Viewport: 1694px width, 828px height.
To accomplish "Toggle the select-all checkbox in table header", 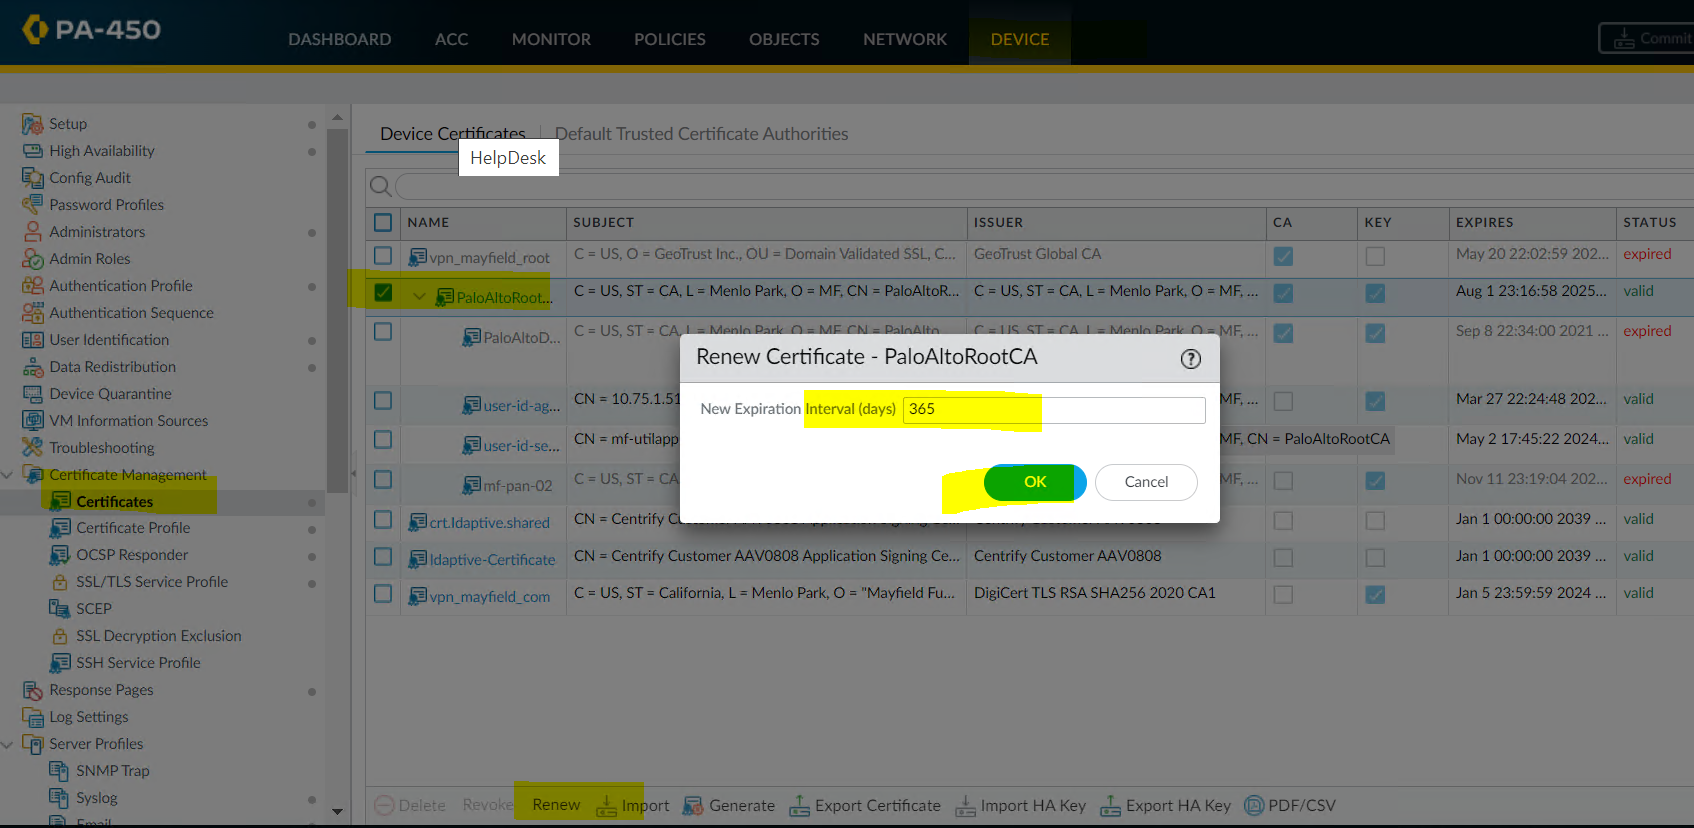I will (383, 222).
